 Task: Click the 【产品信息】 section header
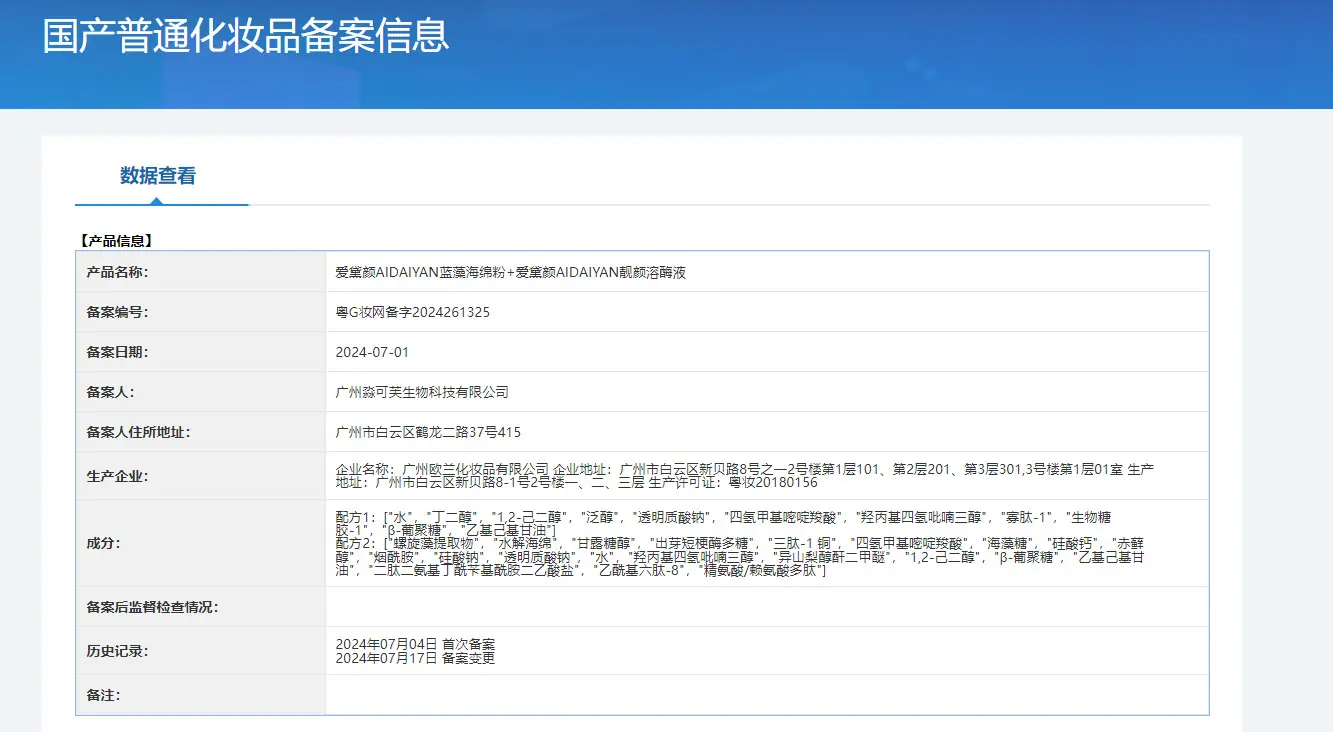tap(115, 241)
